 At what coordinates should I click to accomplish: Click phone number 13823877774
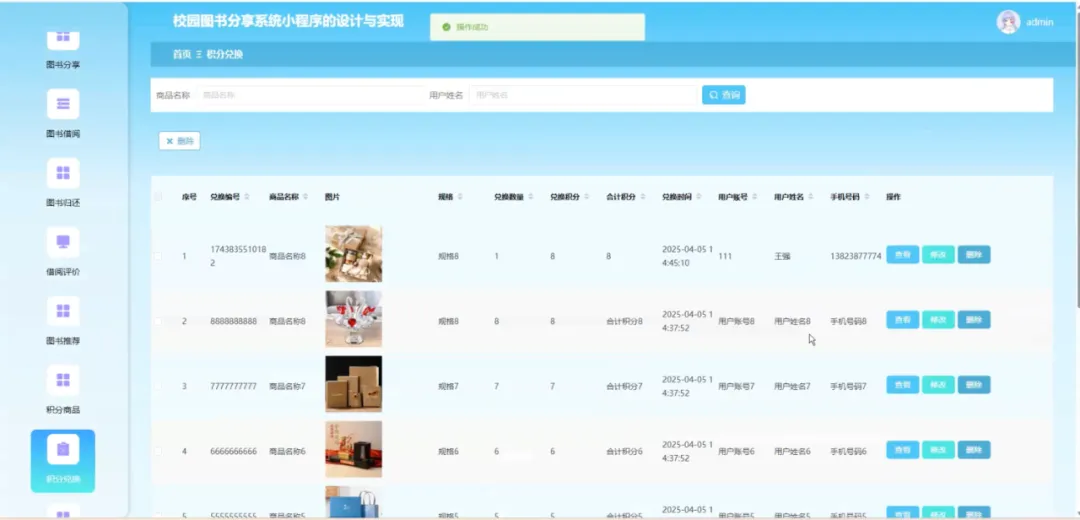pos(855,256)
